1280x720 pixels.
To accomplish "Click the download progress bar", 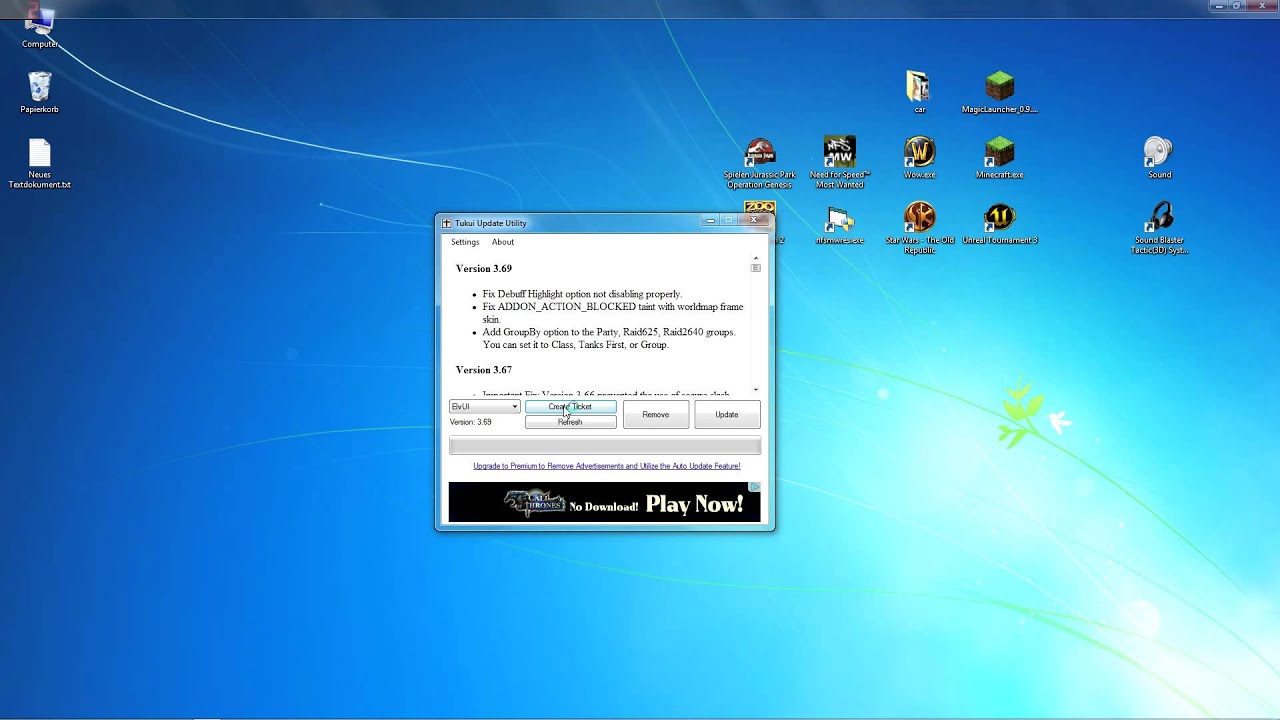I will point(605,446).
